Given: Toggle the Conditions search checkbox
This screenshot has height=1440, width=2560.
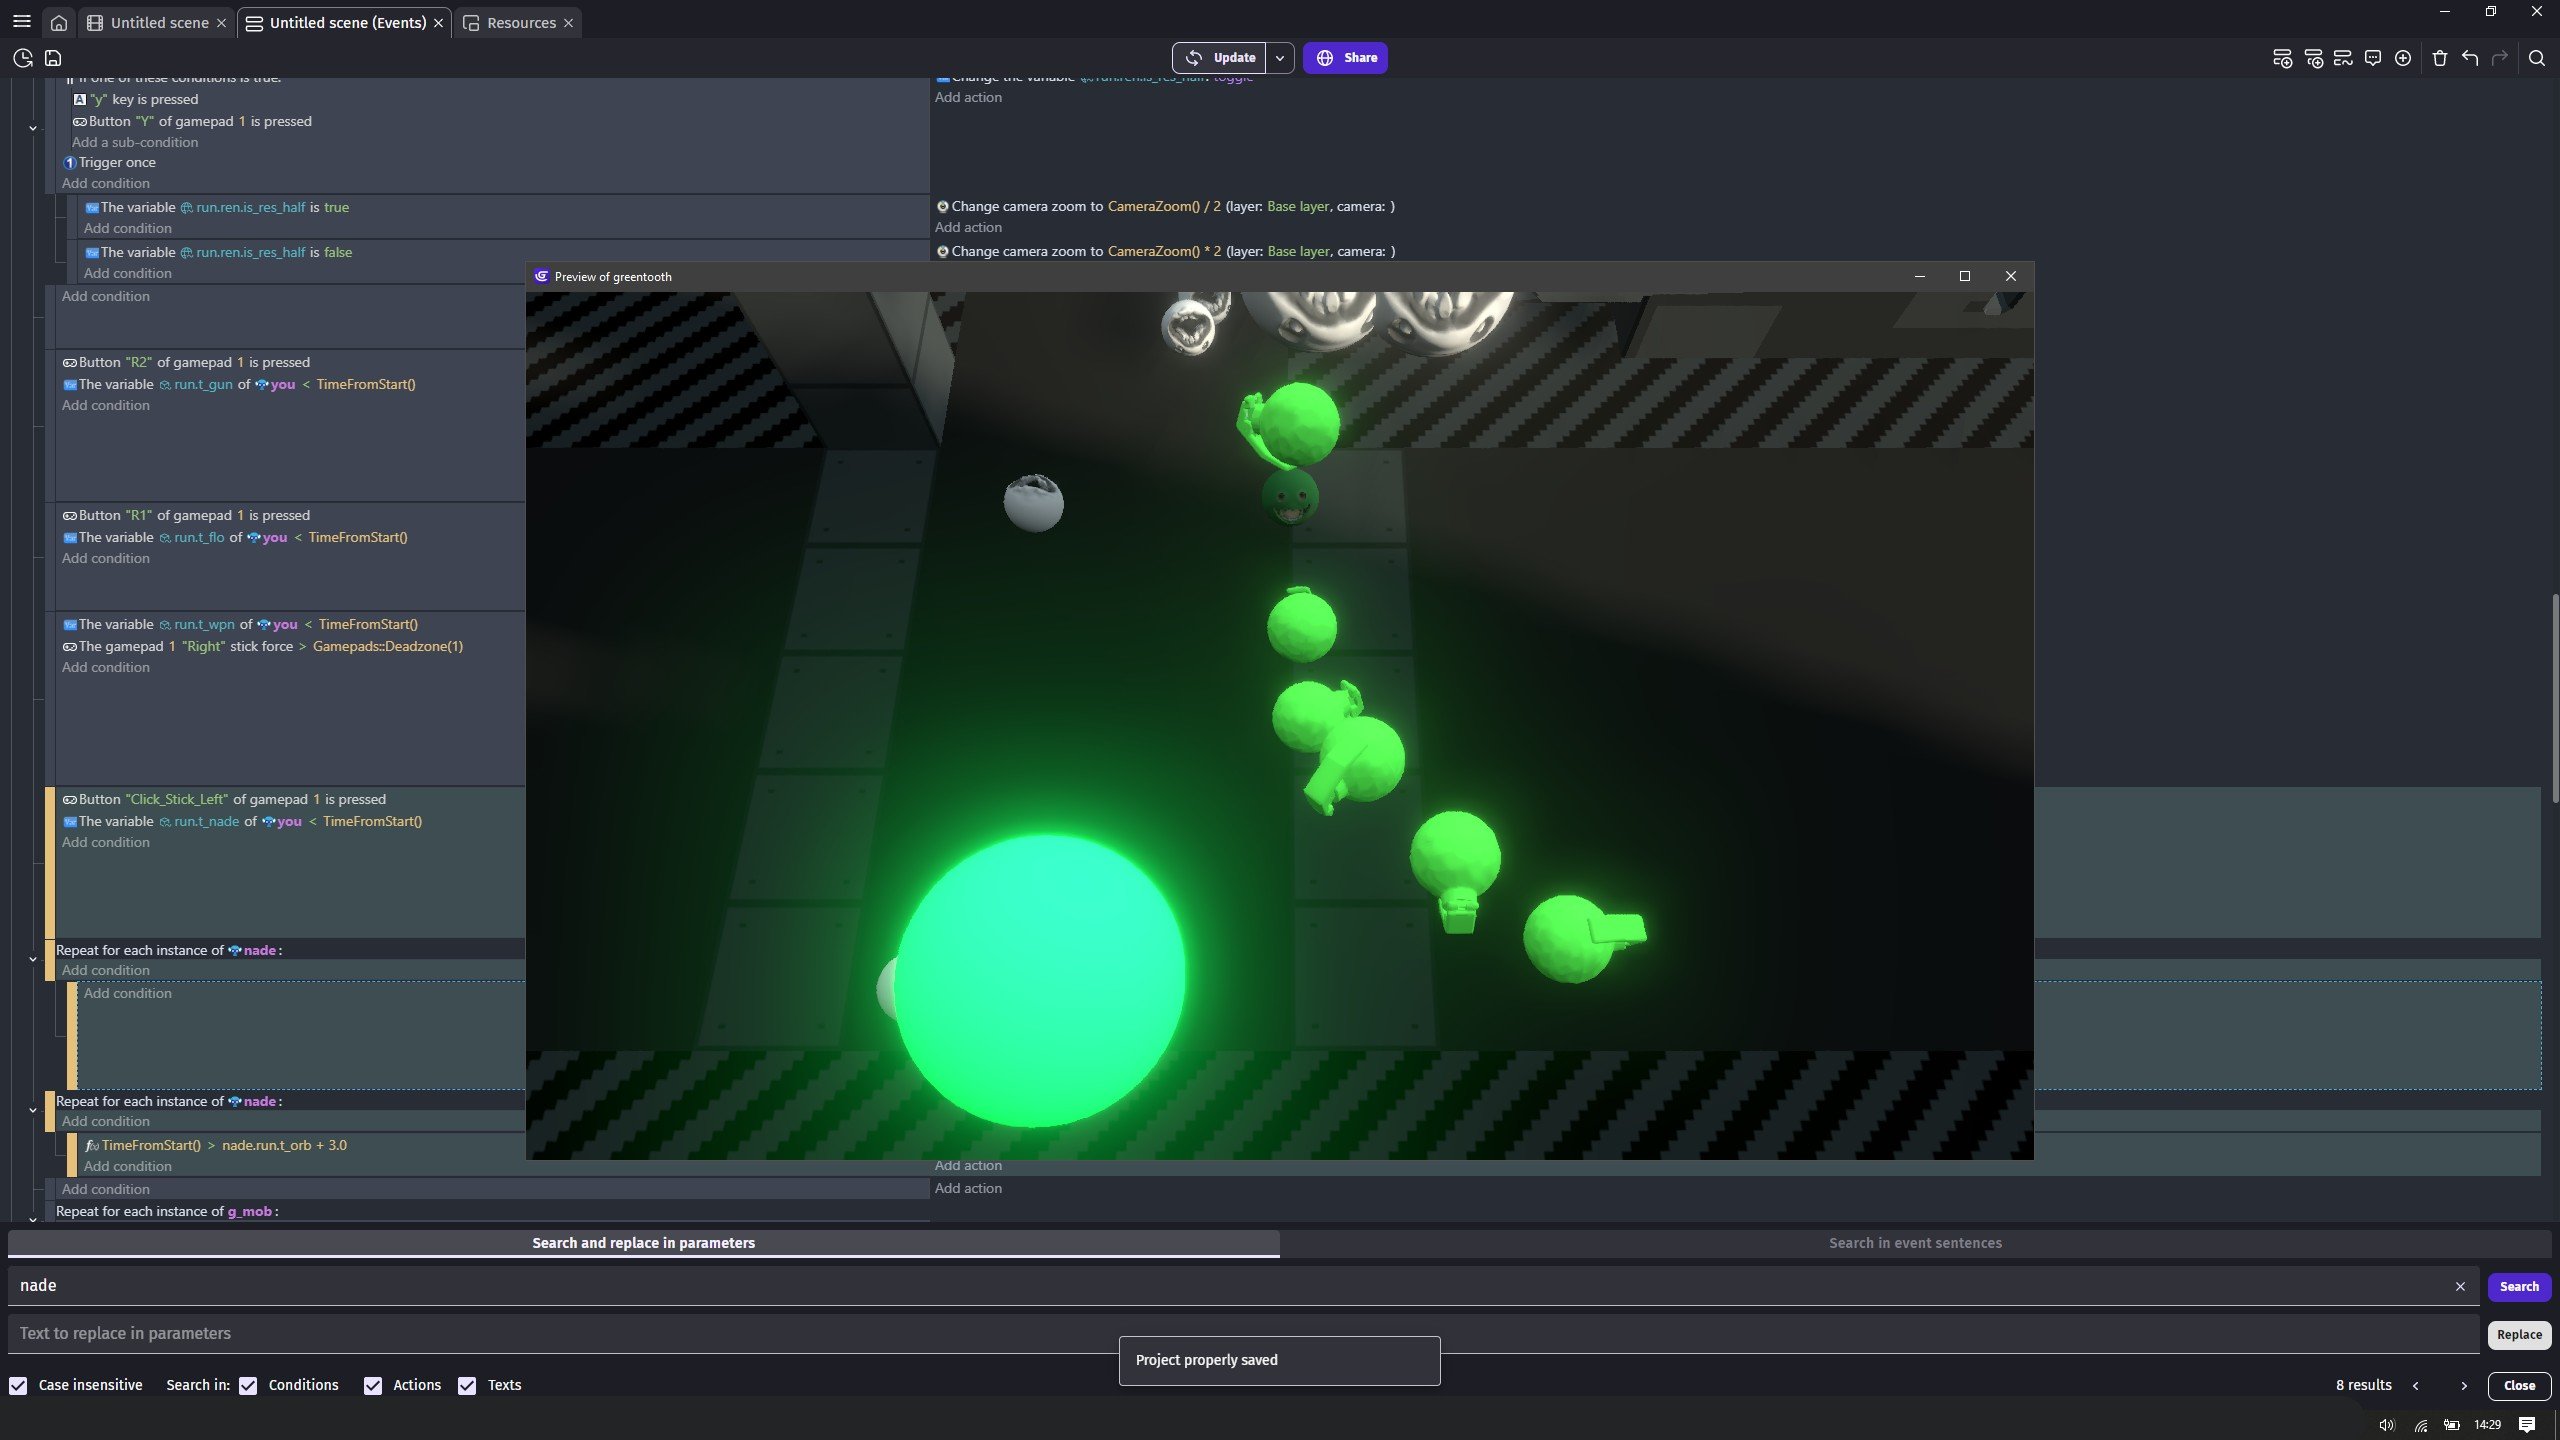Looking at the screenshot, I should point(248,1385).
